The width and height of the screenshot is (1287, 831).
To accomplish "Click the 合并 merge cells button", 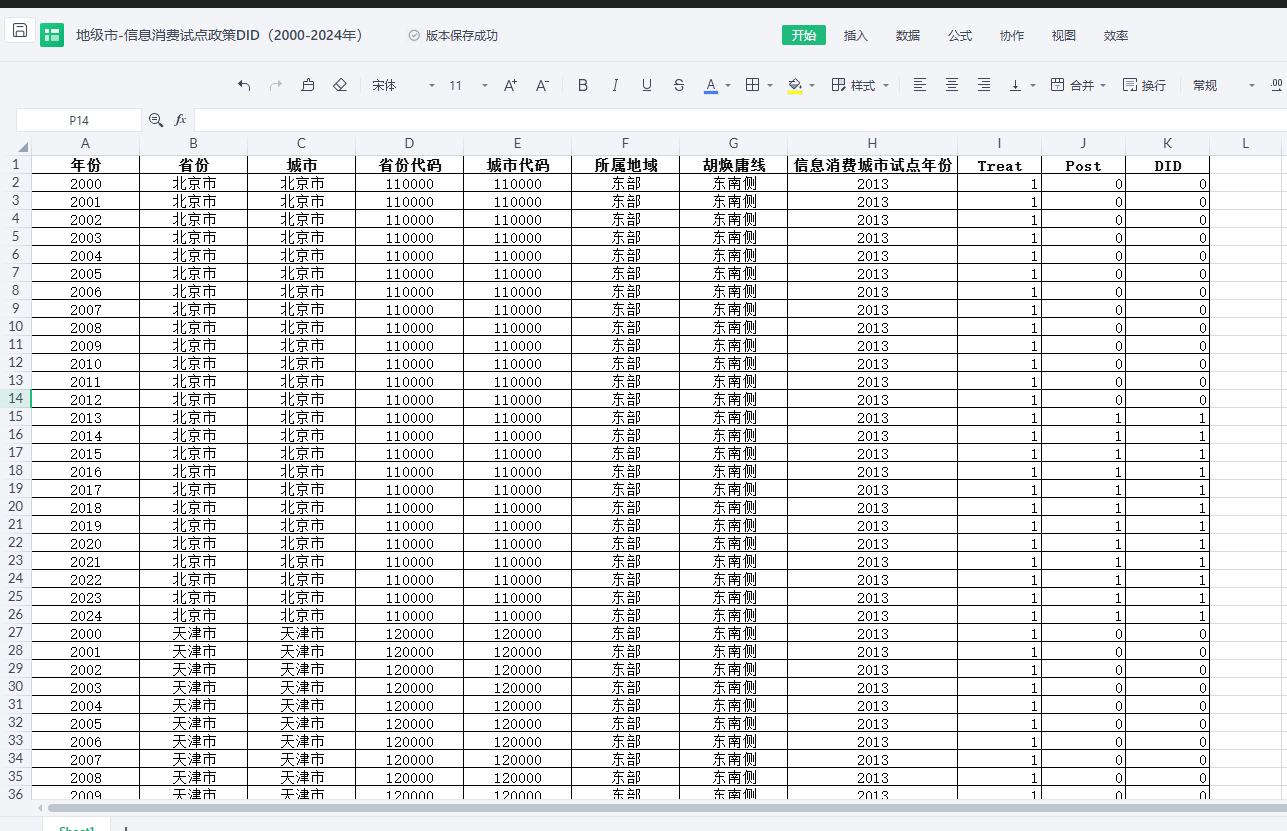I will coord(1072,86).
